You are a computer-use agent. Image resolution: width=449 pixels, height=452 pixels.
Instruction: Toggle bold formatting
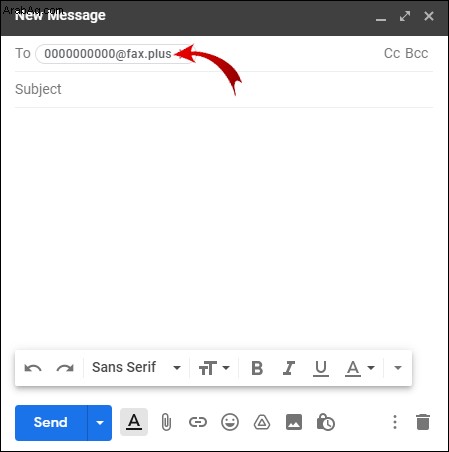tap(257, 368)
